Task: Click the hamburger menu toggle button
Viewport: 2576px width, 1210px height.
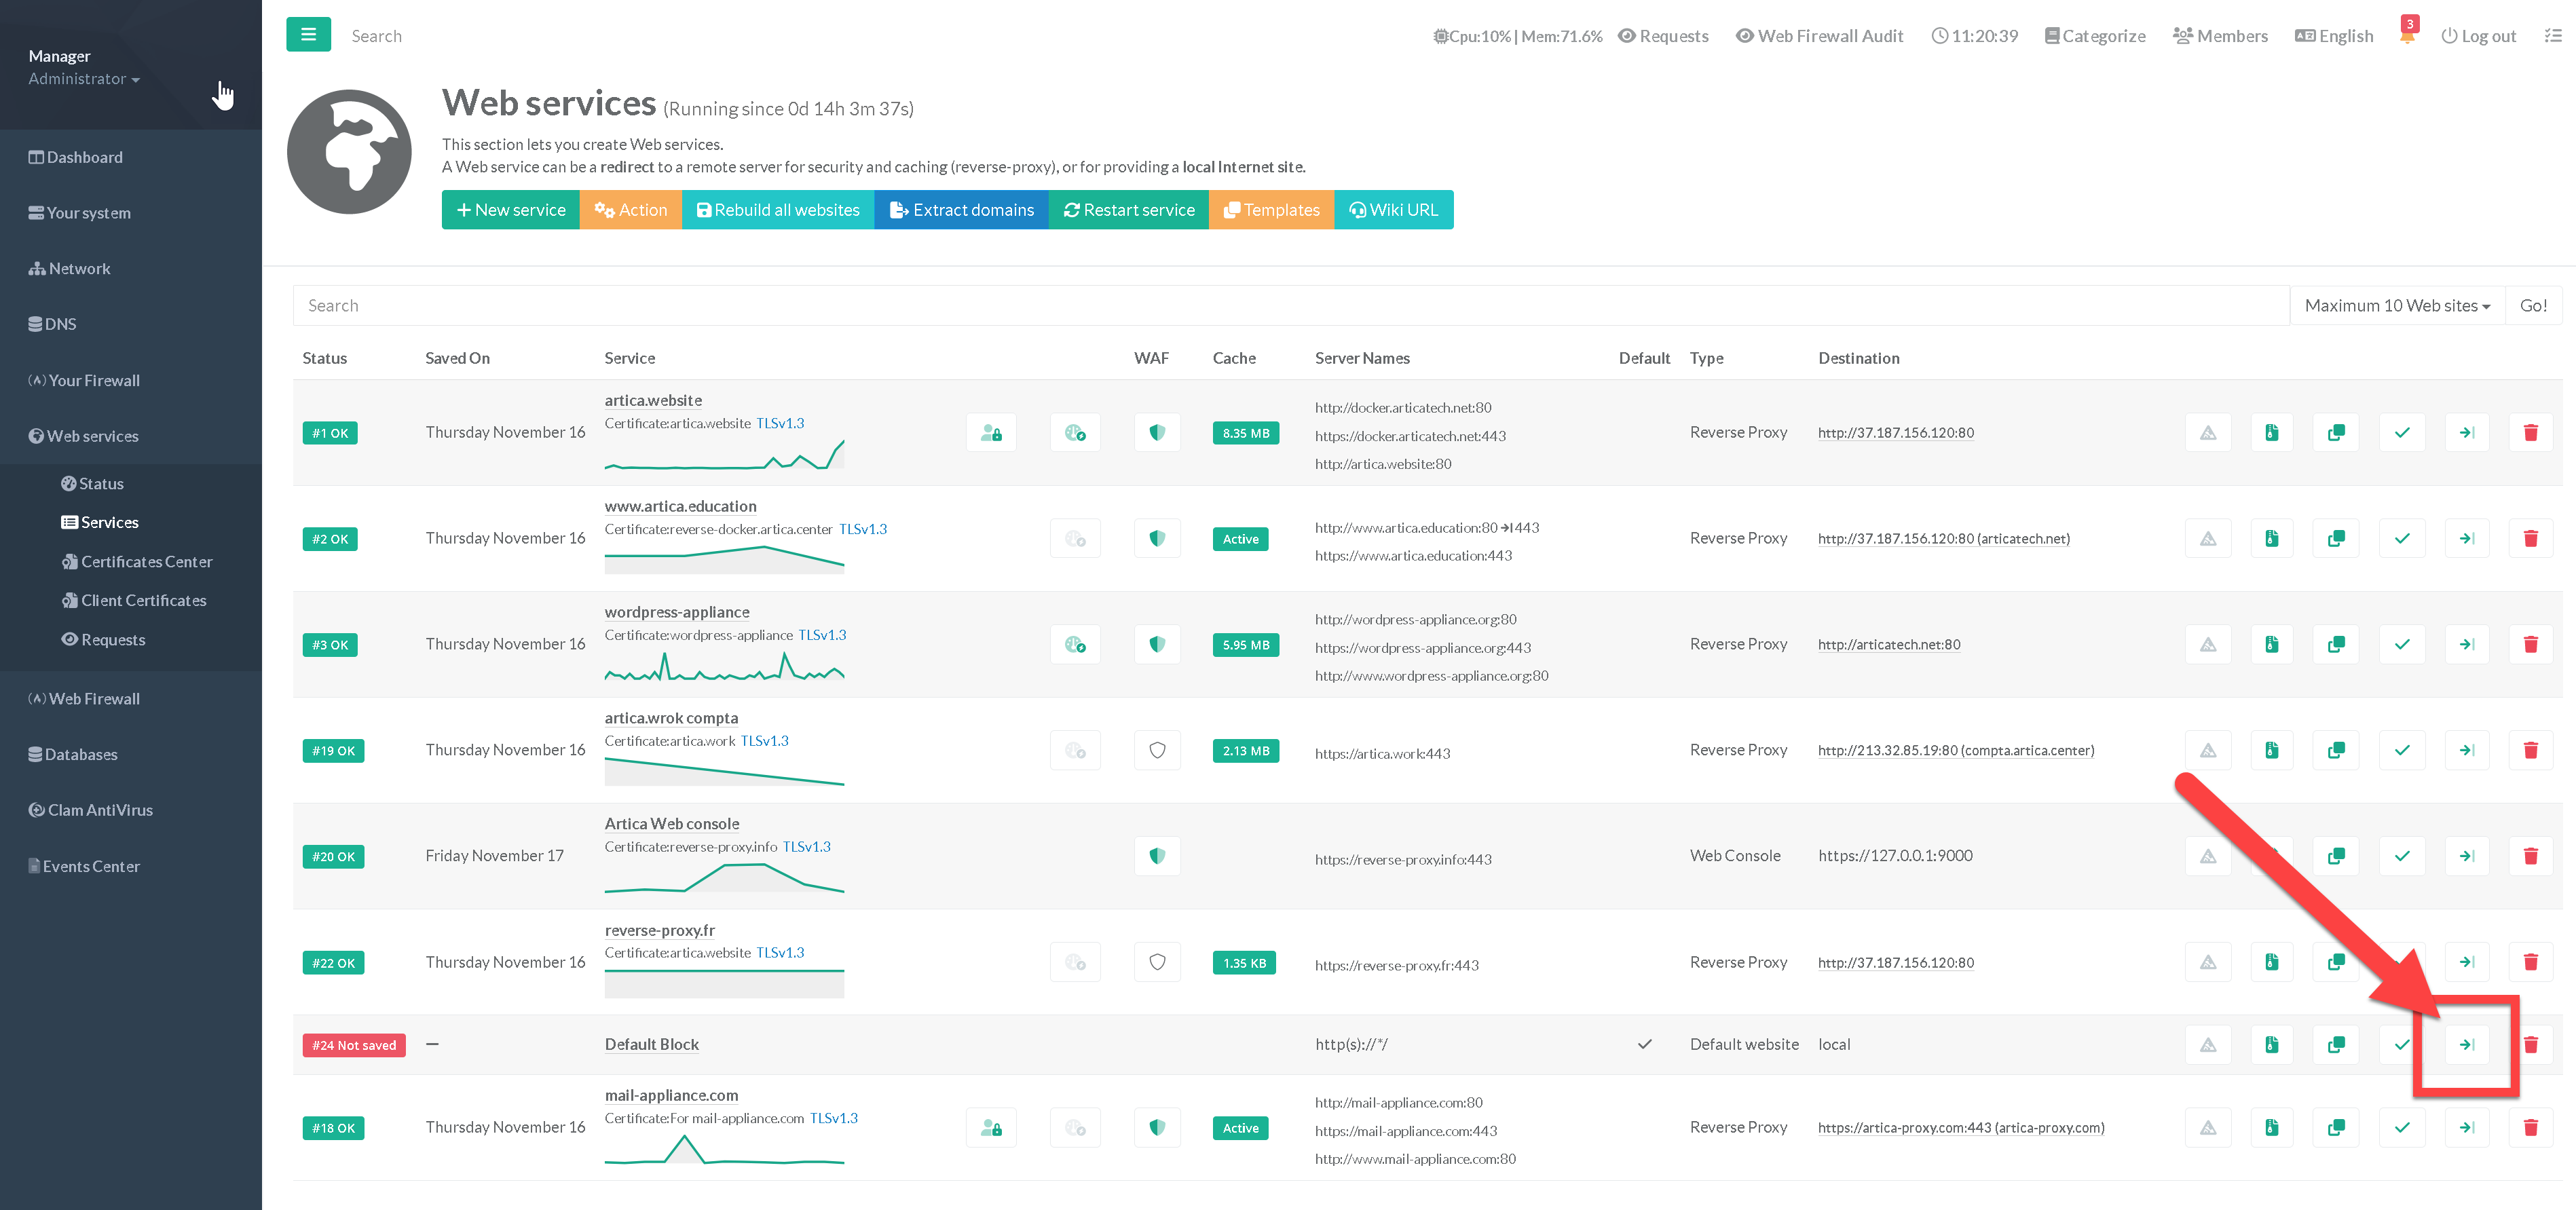Action: point(308,35)
